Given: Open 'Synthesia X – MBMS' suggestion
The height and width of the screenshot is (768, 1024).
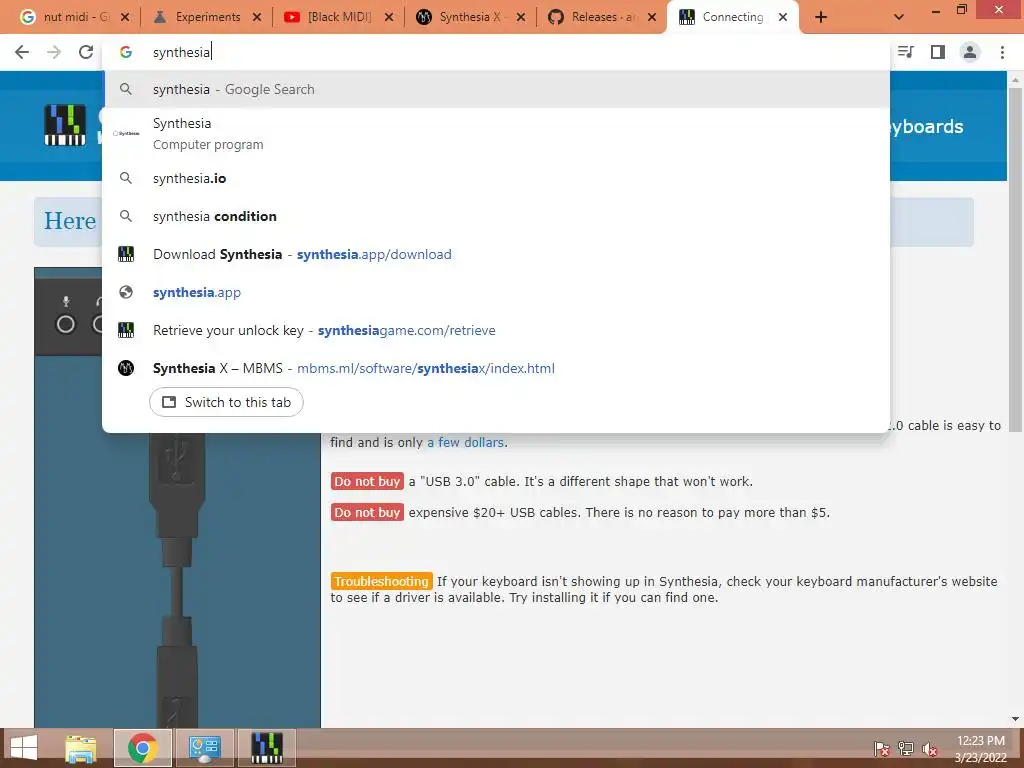Looking at the screenshot, I should point(496,368).
